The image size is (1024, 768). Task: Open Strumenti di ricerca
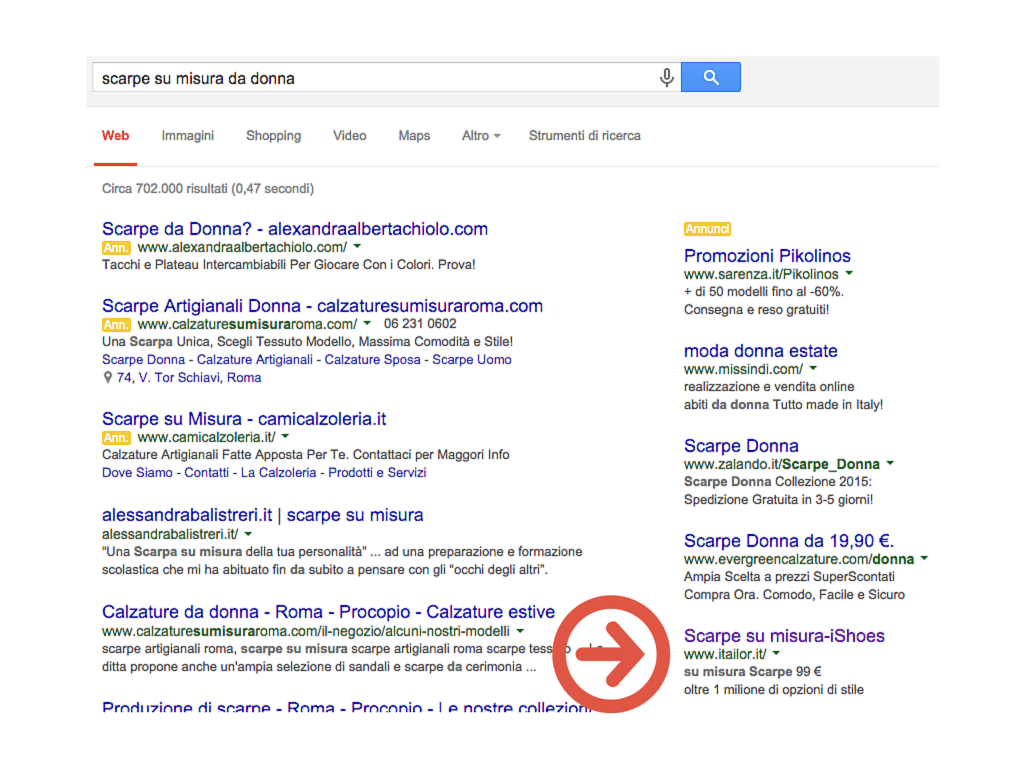[584, 136]
